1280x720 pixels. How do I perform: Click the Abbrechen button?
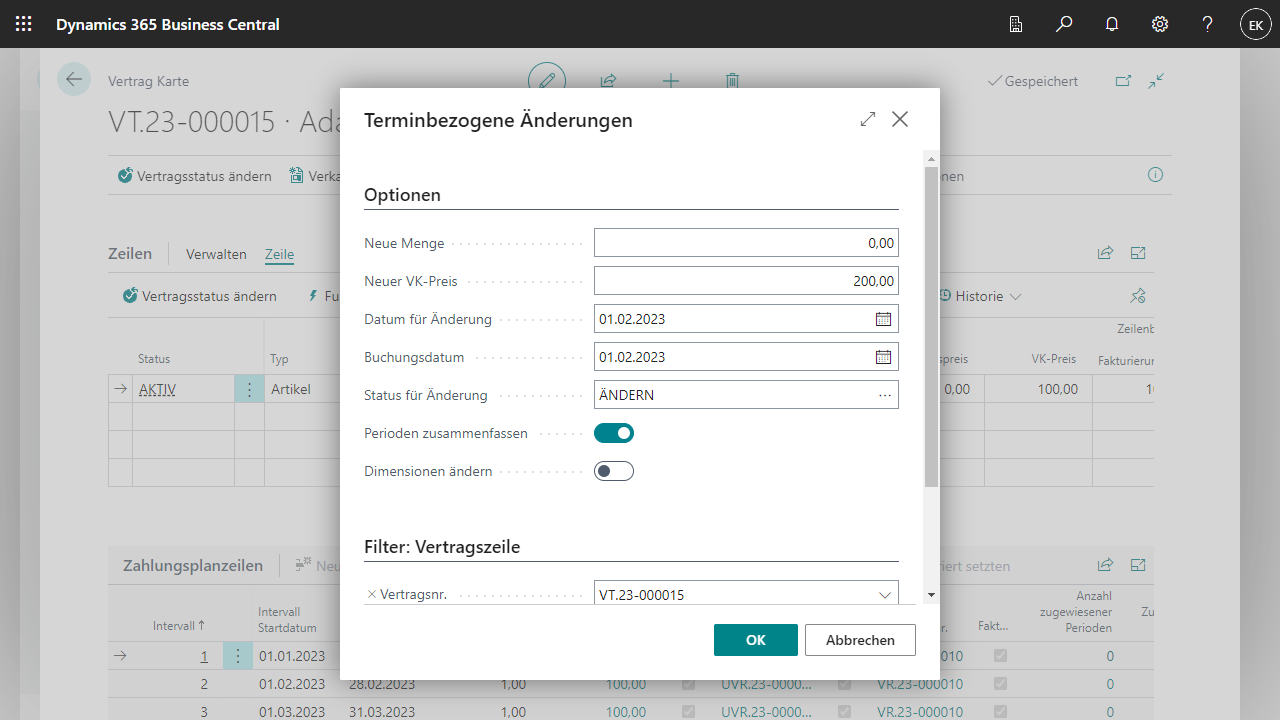pyautogui.click(x=860, y=640)
